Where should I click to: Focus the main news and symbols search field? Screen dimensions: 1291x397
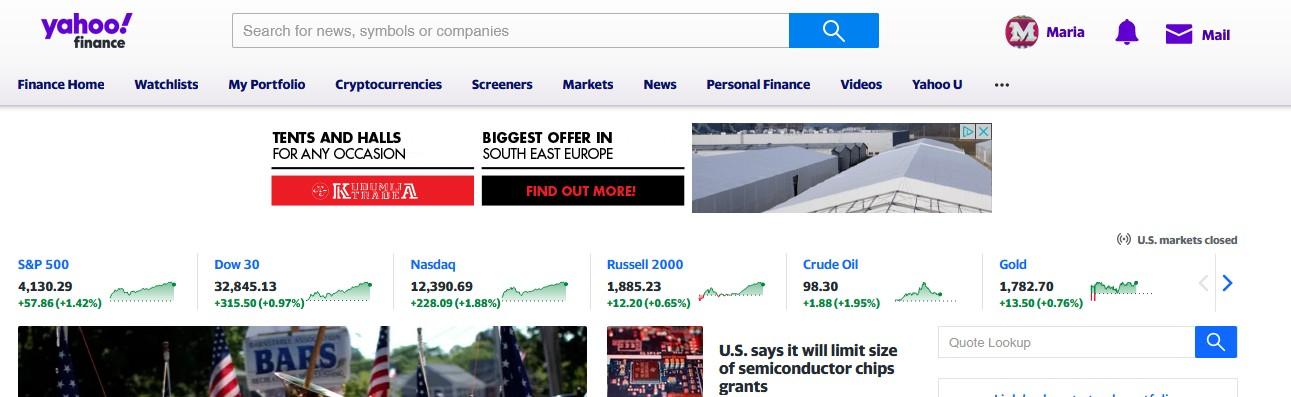(x=510, y=30)
